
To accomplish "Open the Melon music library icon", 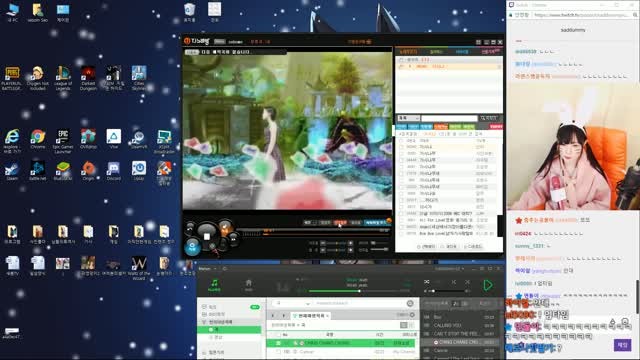I will click(214, 285).
